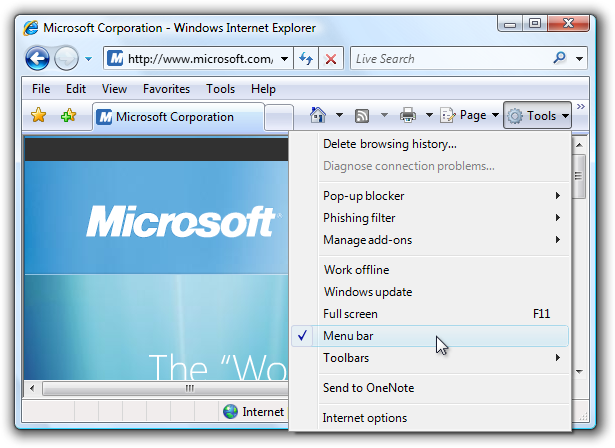Open the Home button dropdown arrow
This screenshot has height=448, width=615.
click(339, 115)
